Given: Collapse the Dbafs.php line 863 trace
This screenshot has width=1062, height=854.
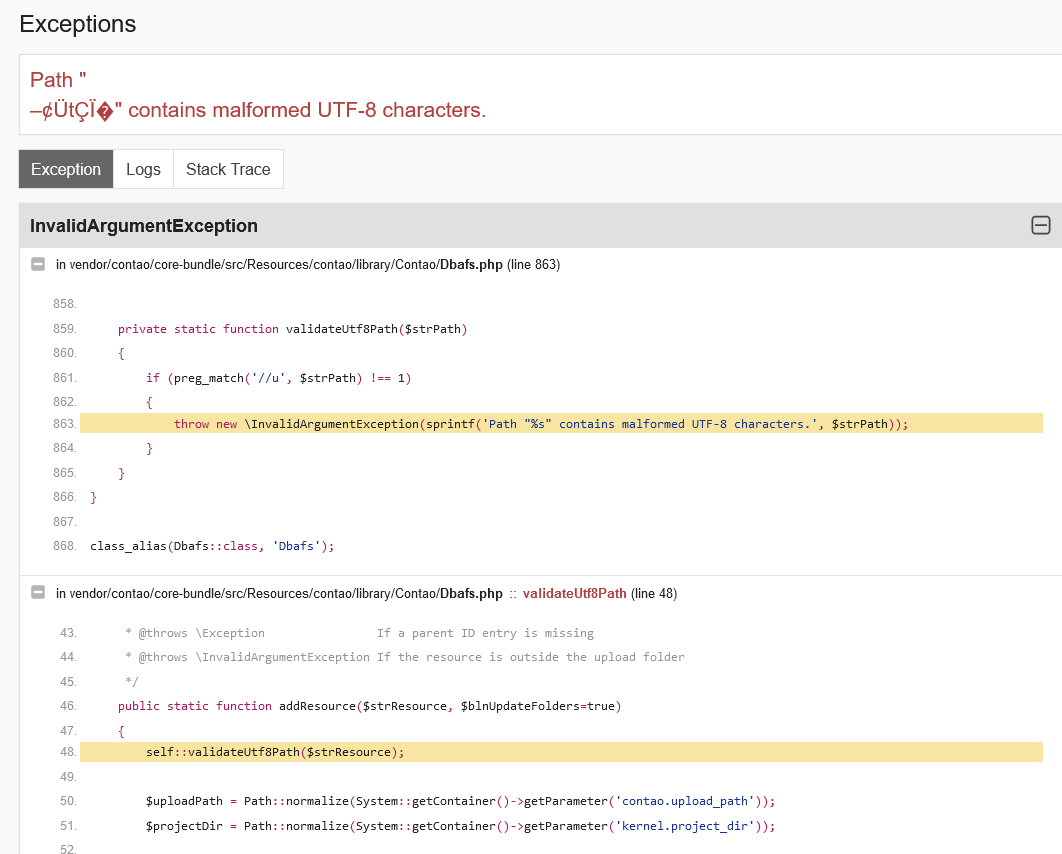Looking at the screenshot, I should 38,265.
